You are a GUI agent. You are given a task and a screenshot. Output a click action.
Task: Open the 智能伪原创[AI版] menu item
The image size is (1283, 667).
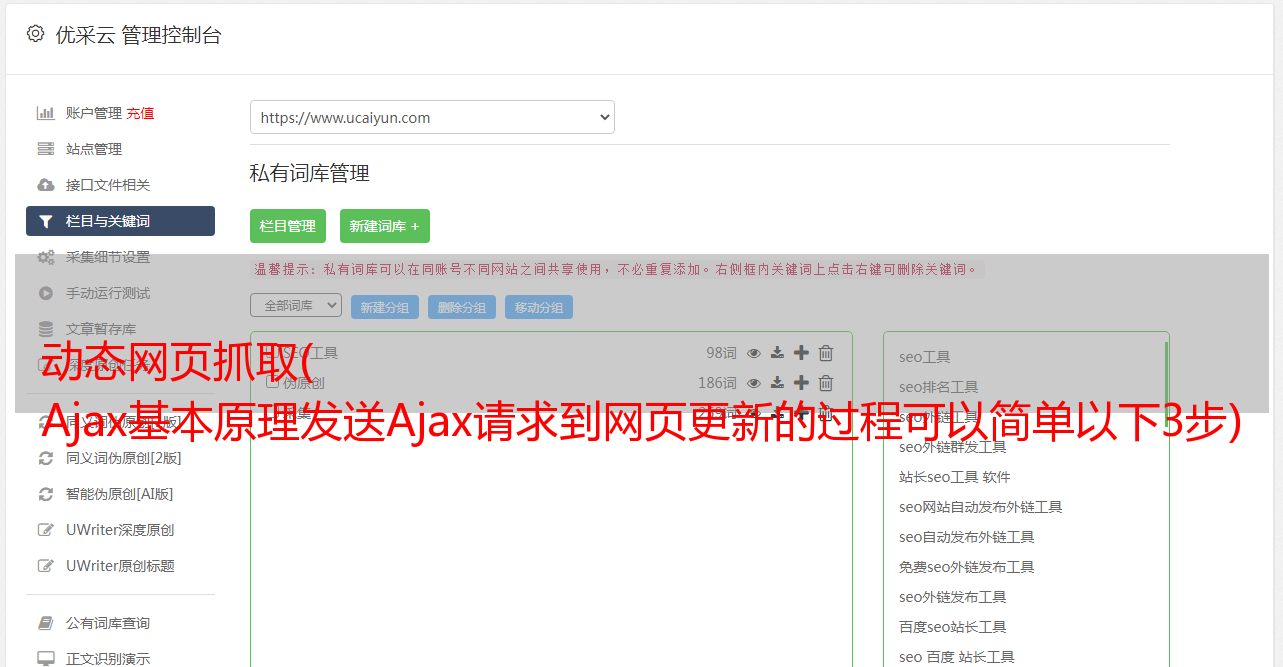point(120,494)
